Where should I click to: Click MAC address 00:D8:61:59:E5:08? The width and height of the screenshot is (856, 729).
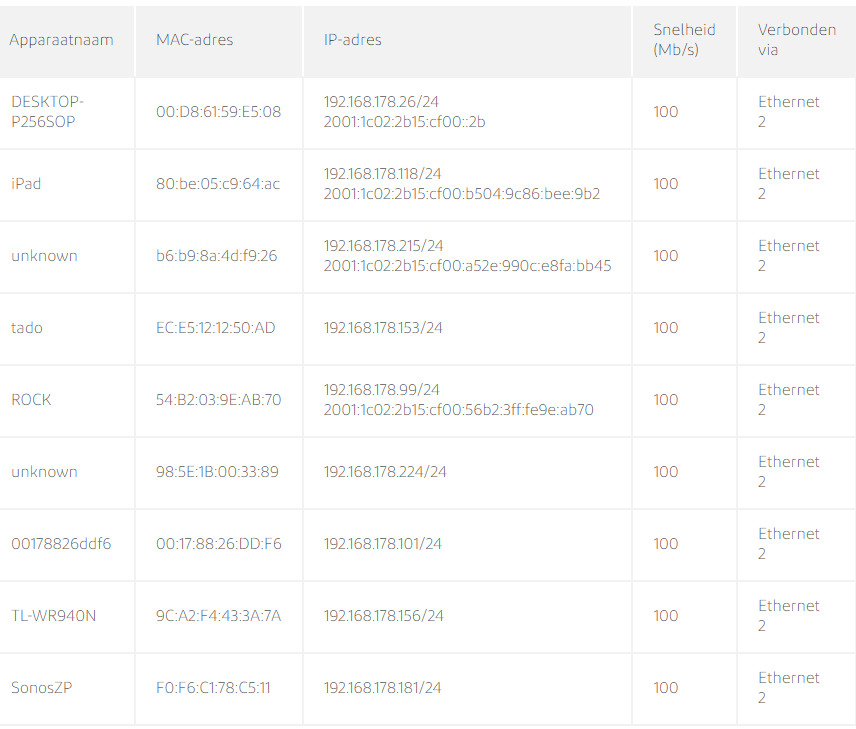(x=218, y=112)
